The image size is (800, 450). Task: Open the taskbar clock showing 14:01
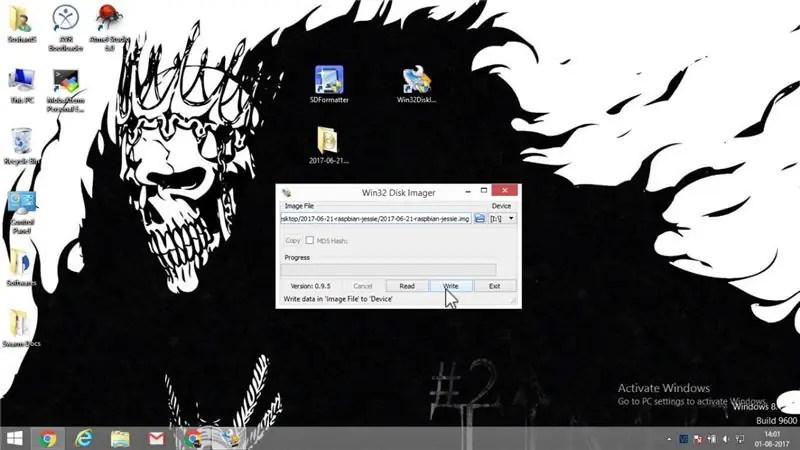pos(772,439)
